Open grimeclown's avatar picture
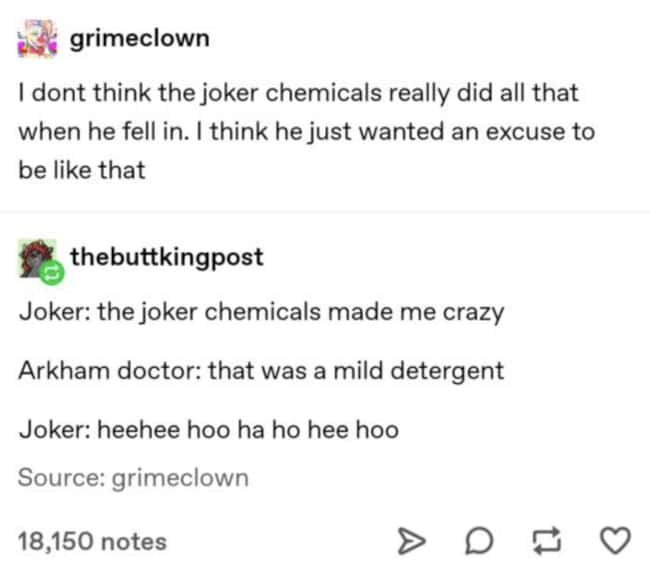The width and height of the screenshot is (650, 574). pyautogui.click(x=37, y=38)
